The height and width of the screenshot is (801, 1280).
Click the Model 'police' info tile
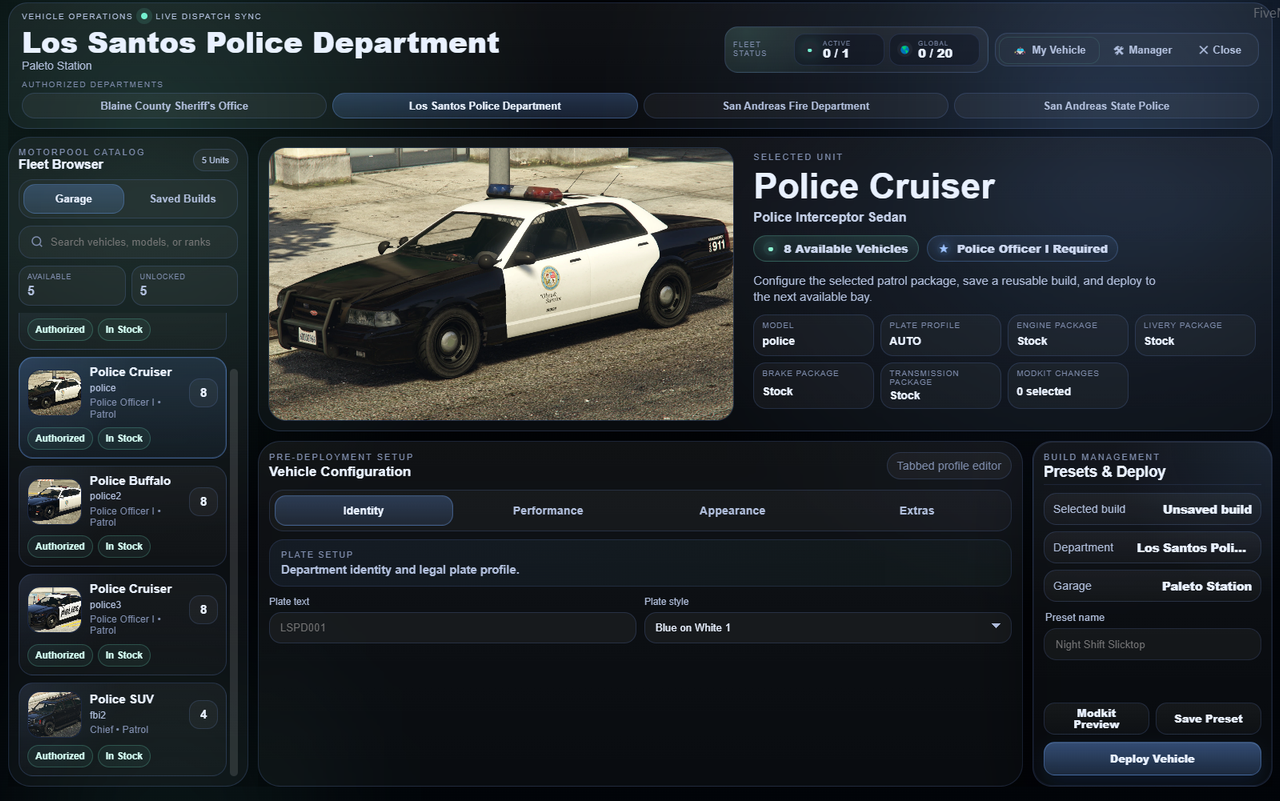click(x=813, y=335)
